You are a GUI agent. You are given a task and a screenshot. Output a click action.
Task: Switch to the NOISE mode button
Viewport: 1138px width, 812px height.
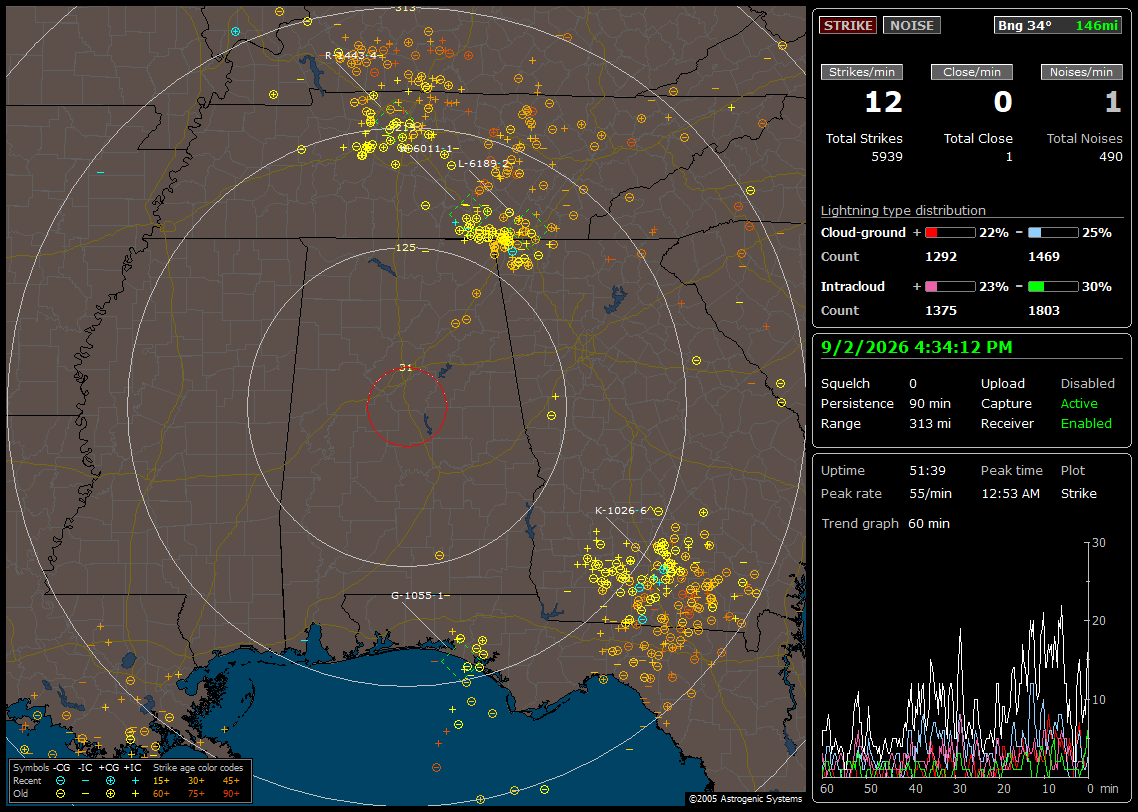pyautogui.click(x=912, y=25)
